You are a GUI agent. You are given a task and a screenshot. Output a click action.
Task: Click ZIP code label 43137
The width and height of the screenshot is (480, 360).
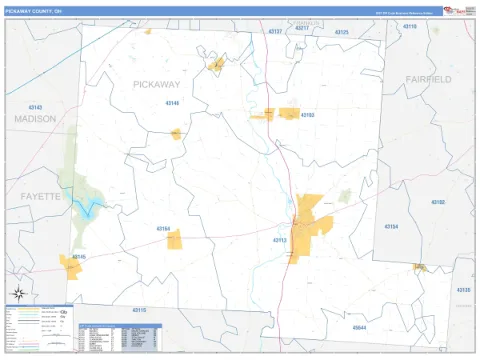click(275, 31)
